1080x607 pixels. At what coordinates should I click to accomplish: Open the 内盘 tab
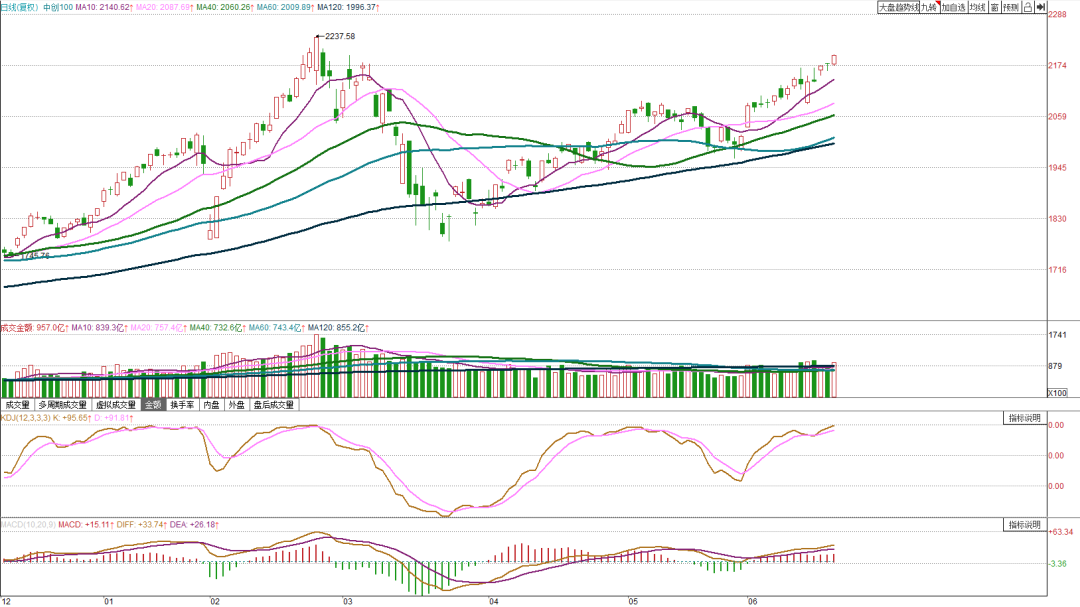pyautogui.click(x=211, y=404)
